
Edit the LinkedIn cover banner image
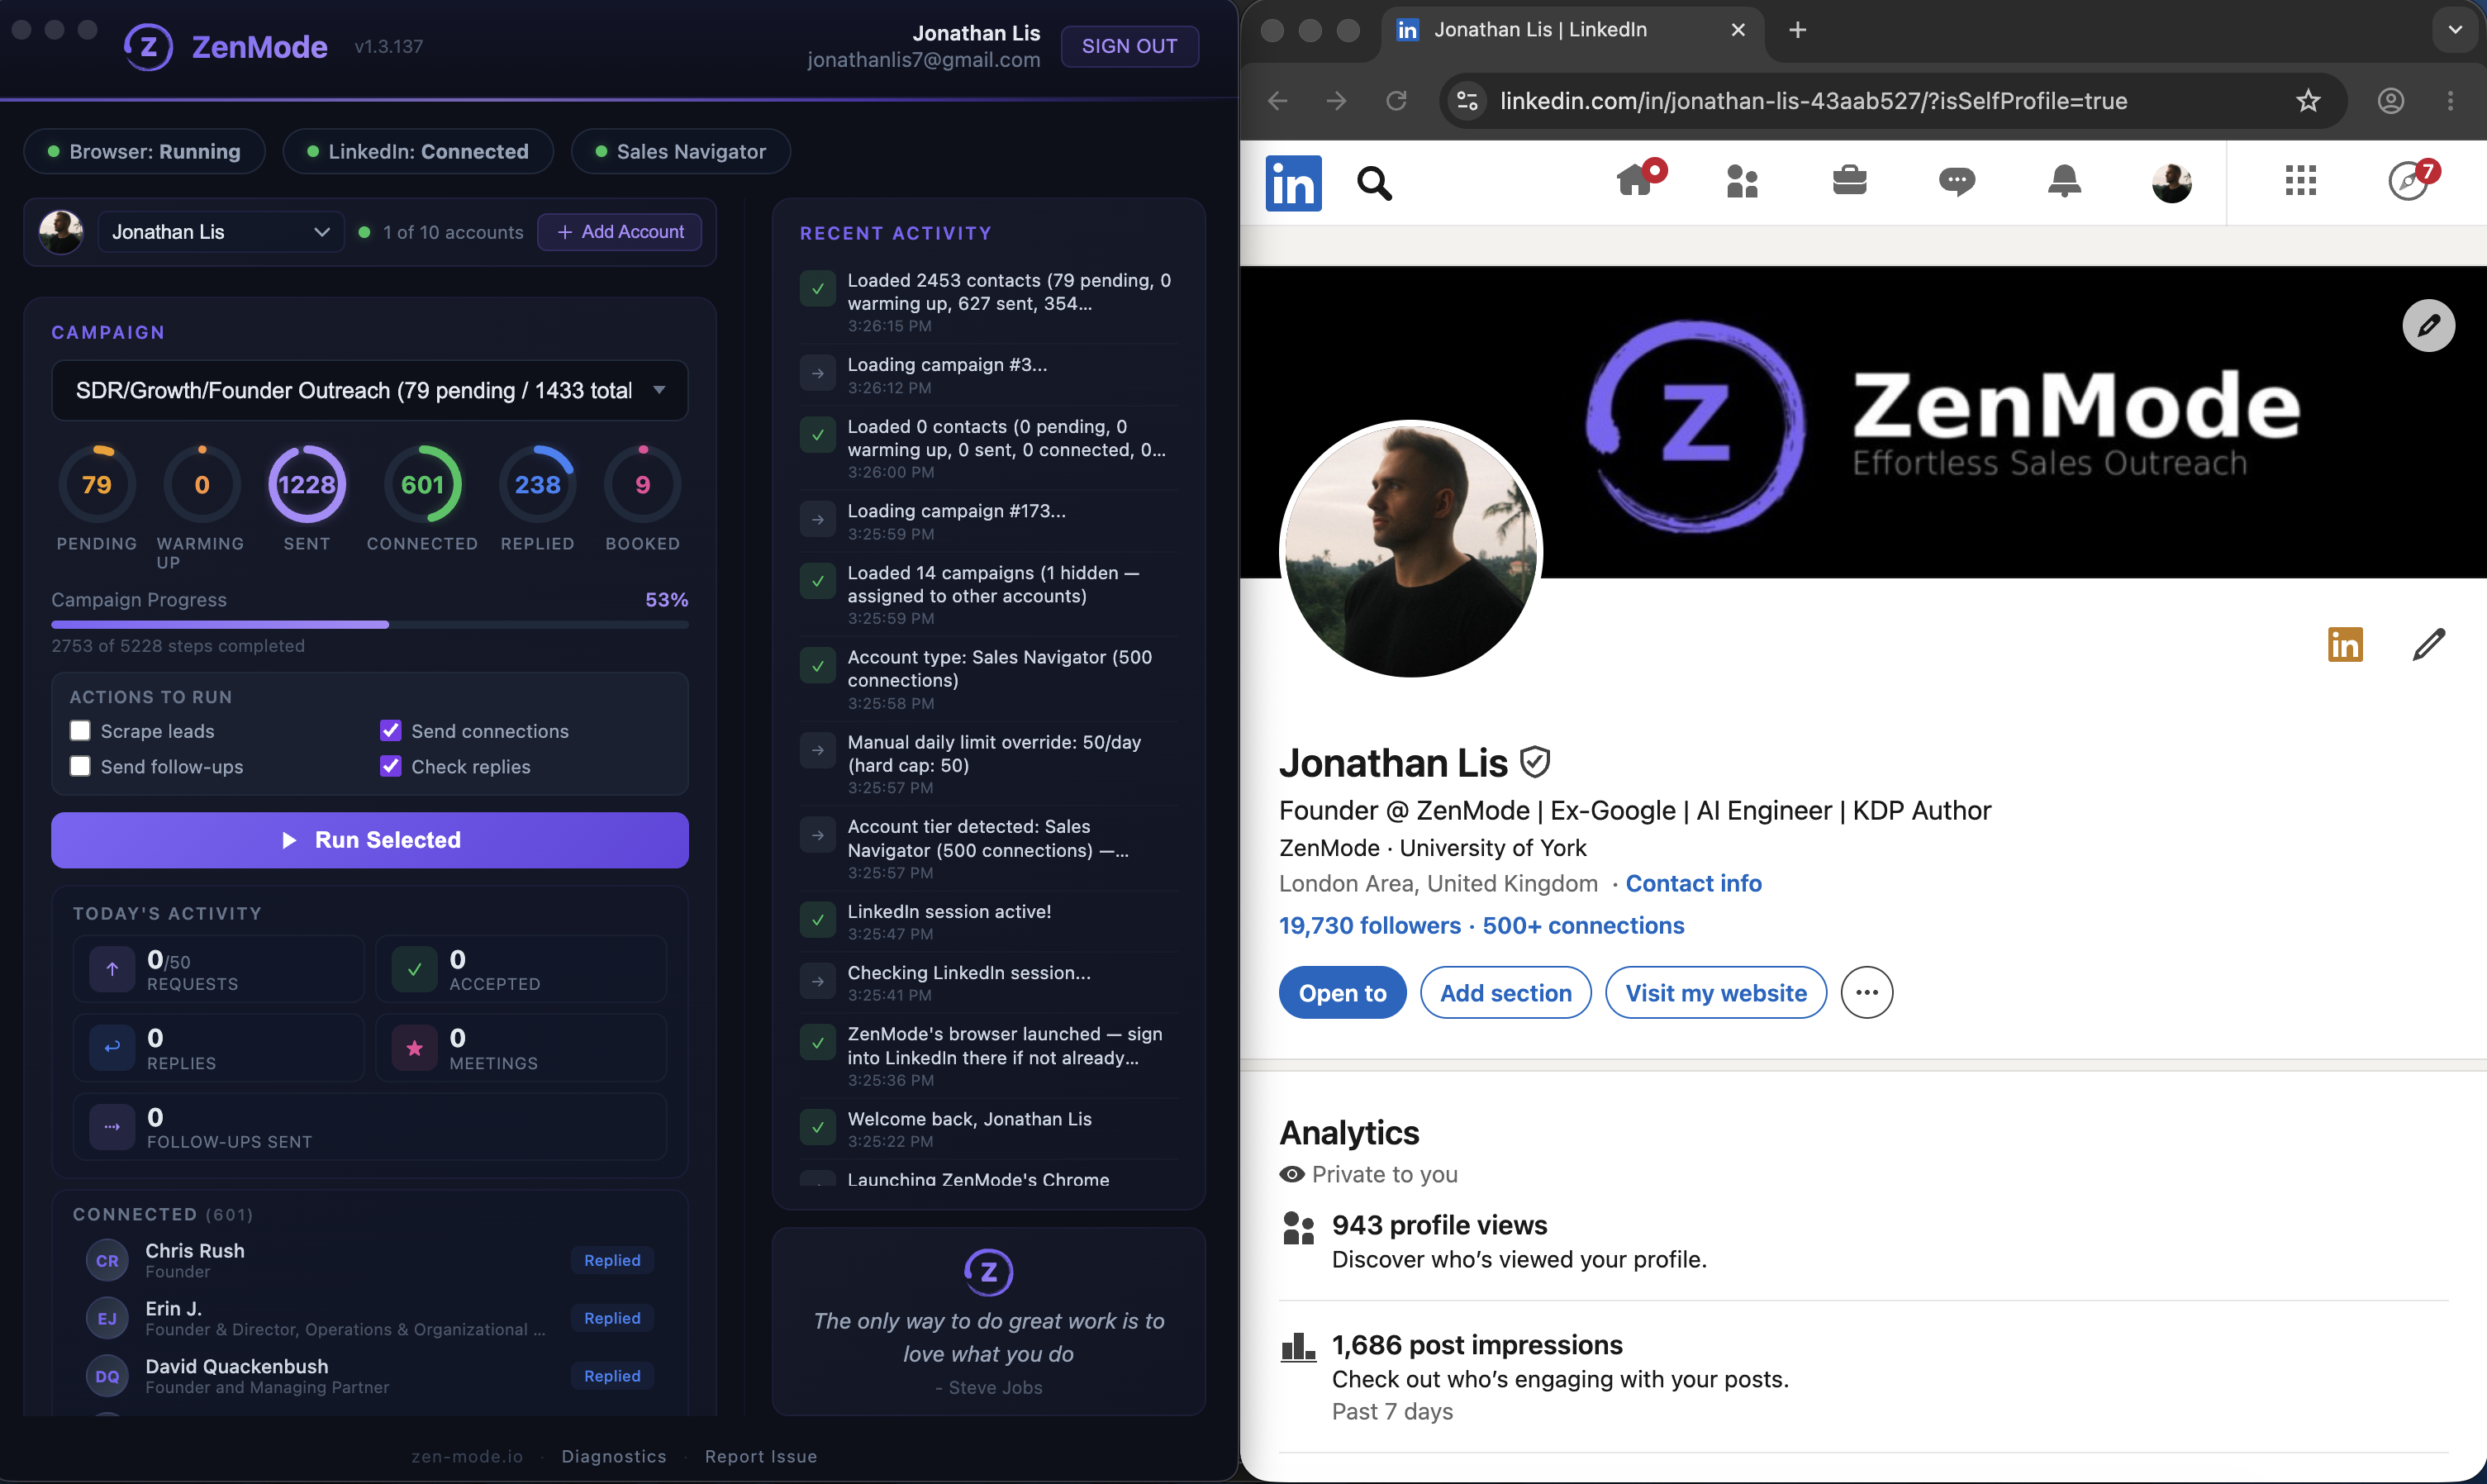(x=2428, y=325)
